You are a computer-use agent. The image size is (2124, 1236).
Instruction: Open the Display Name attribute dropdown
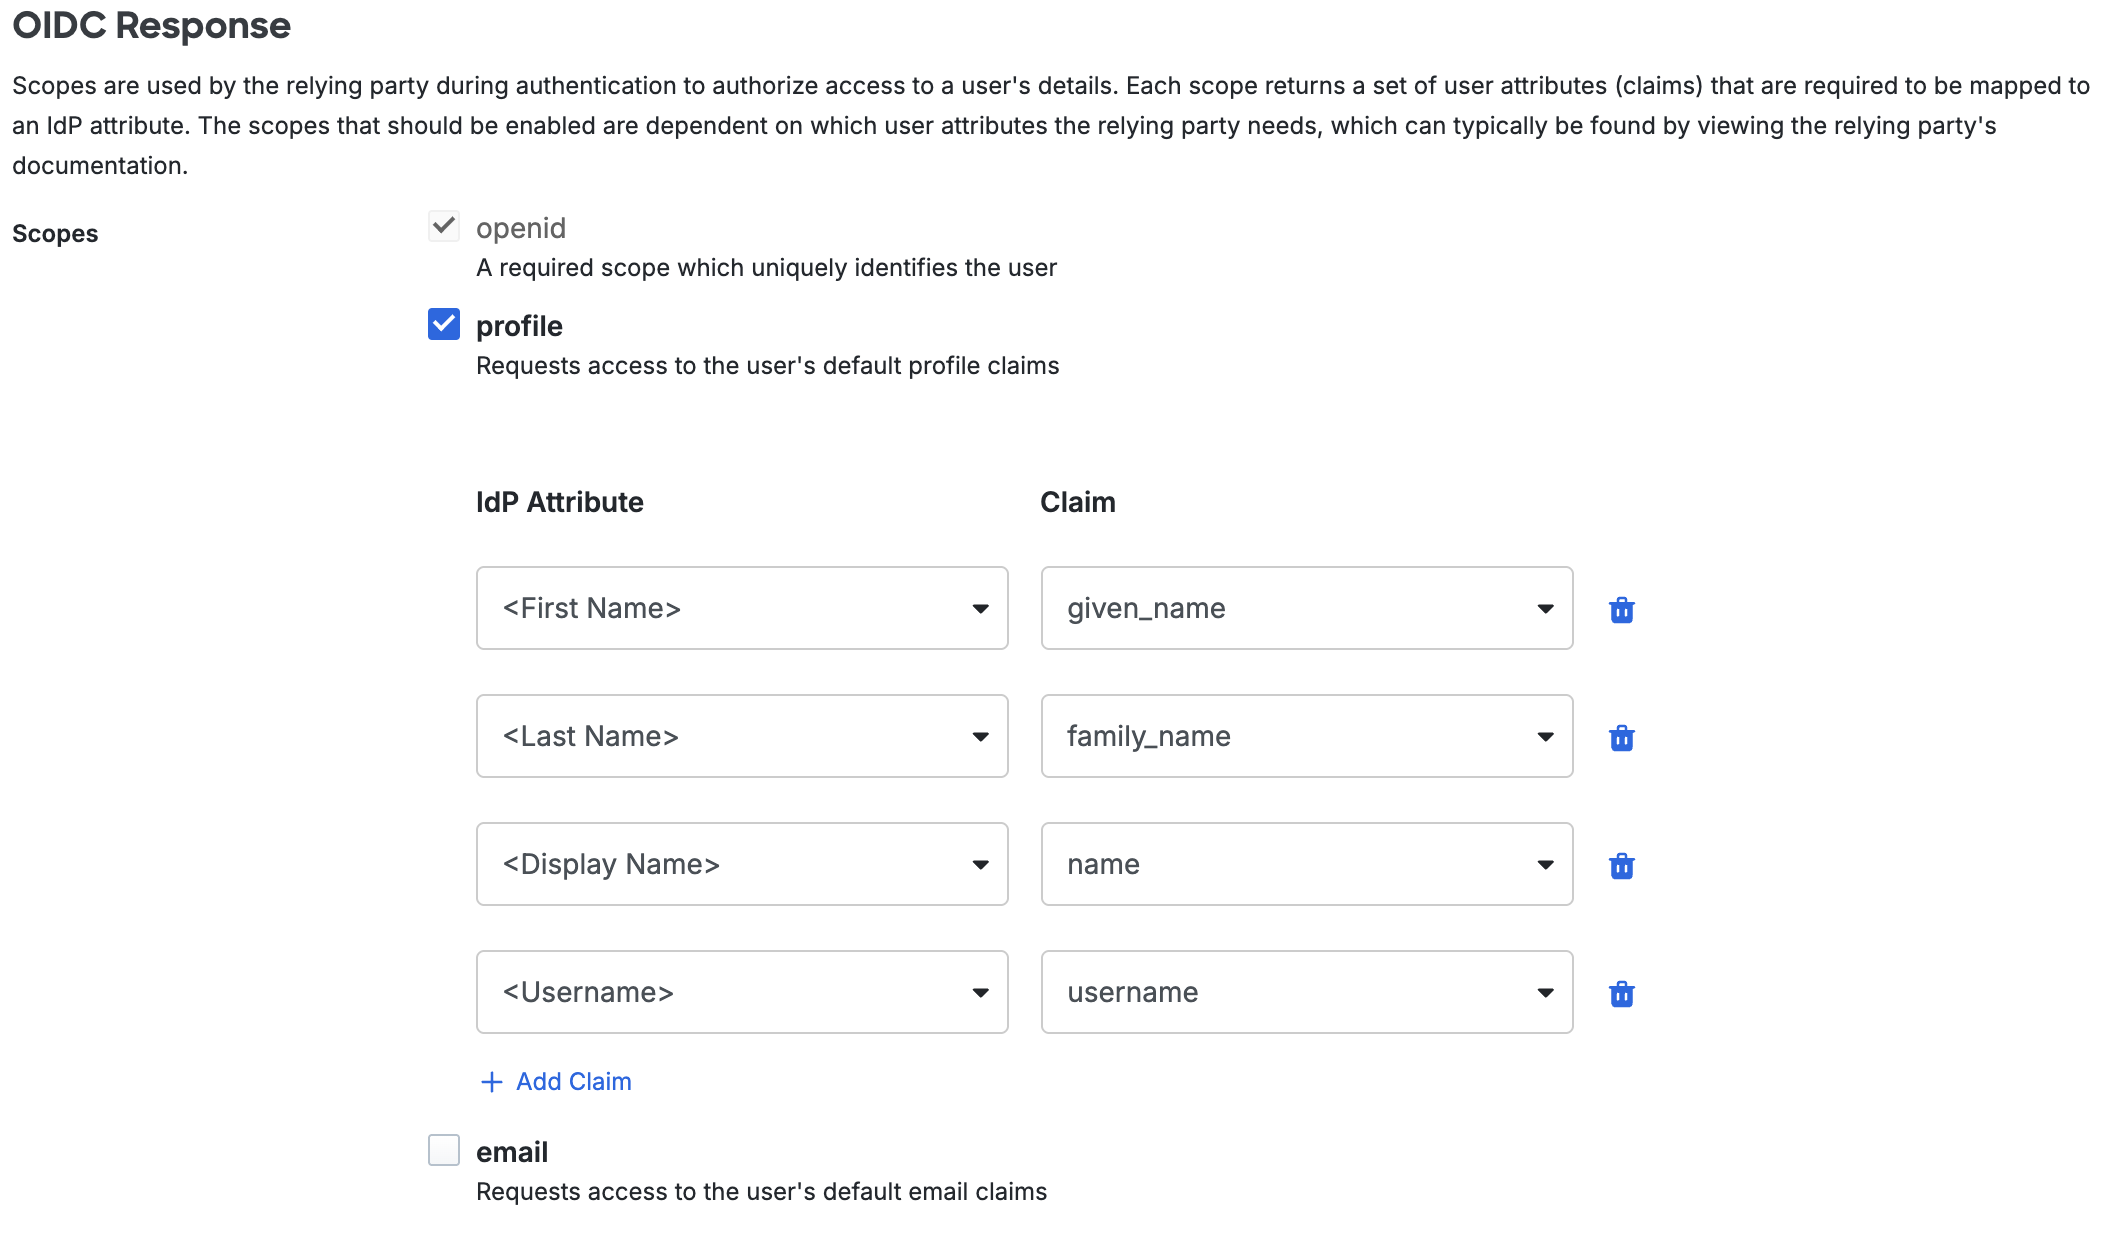741,864
